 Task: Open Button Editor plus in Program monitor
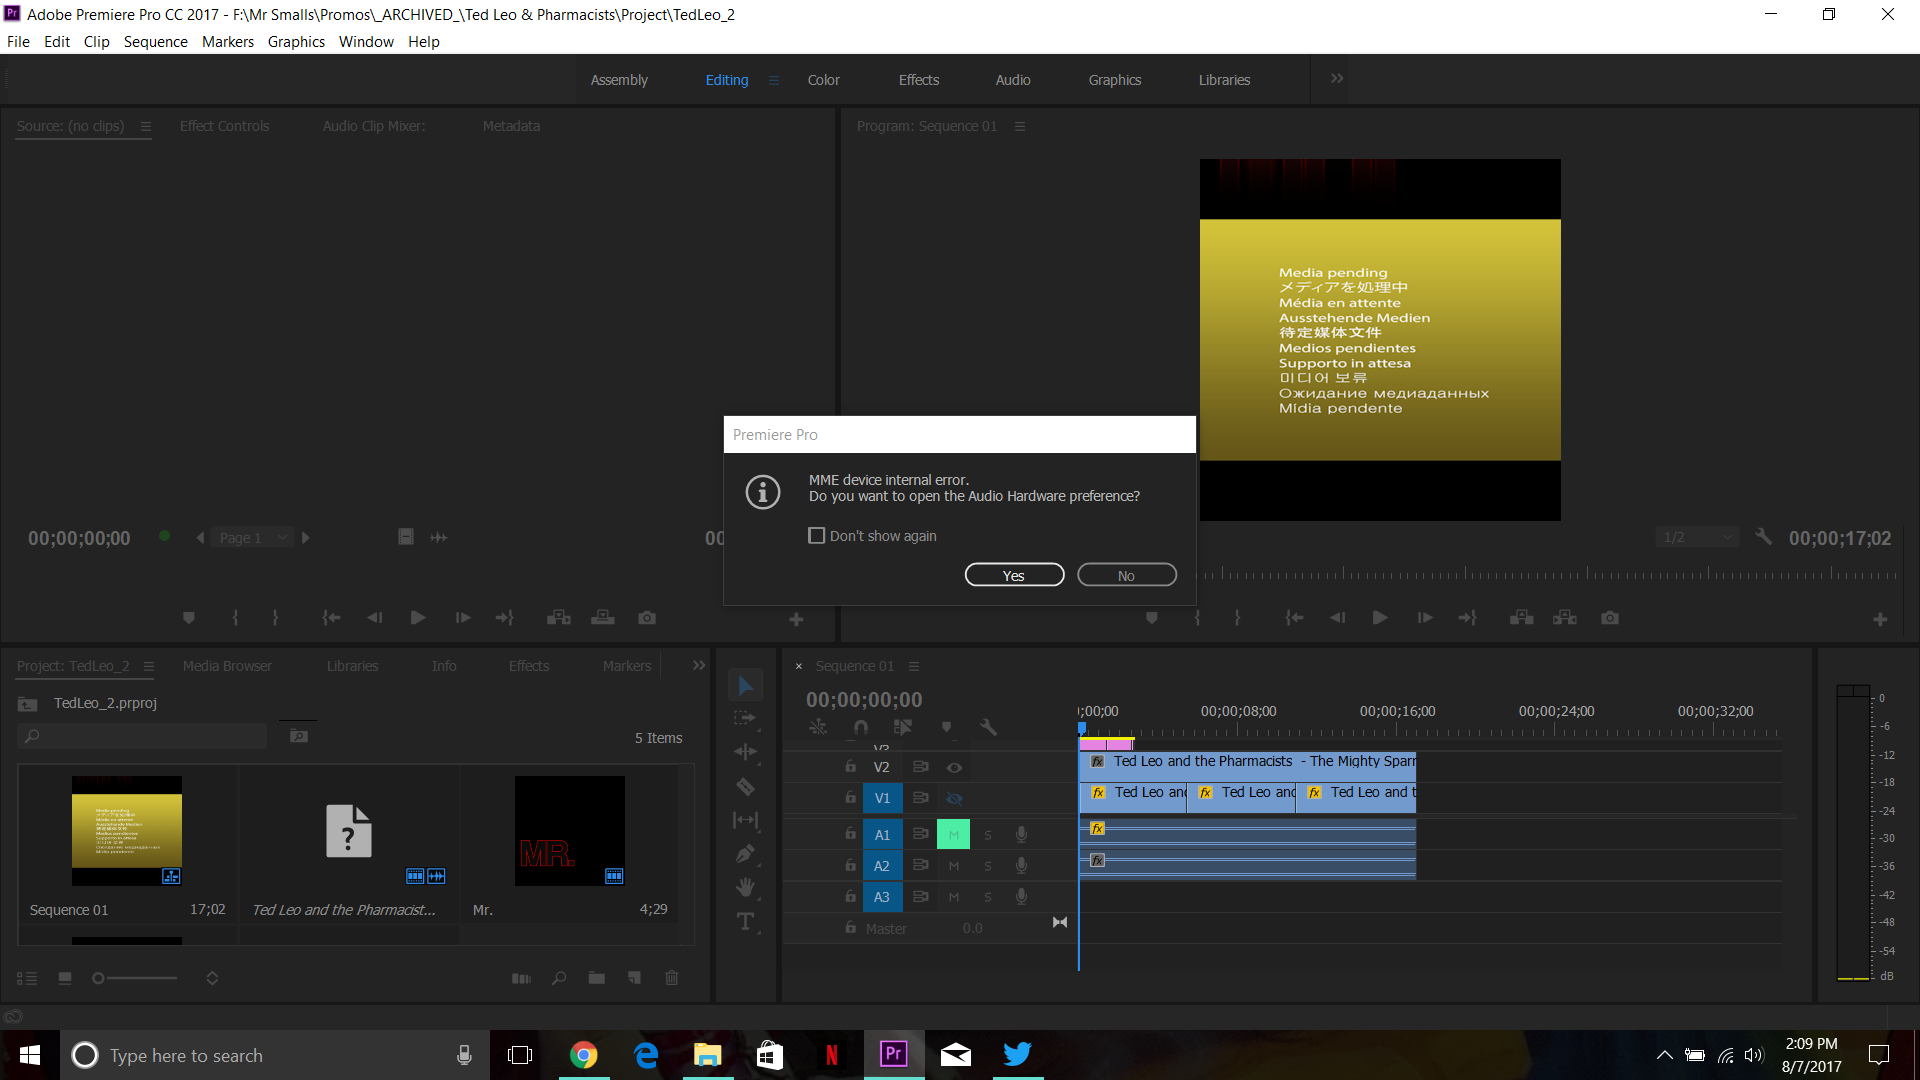(1879, 620)
